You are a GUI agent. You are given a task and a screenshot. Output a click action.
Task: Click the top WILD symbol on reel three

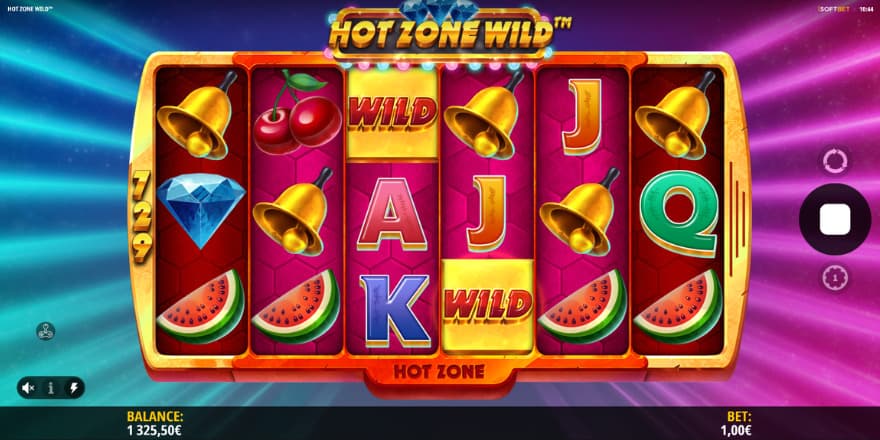pos(392,114)
